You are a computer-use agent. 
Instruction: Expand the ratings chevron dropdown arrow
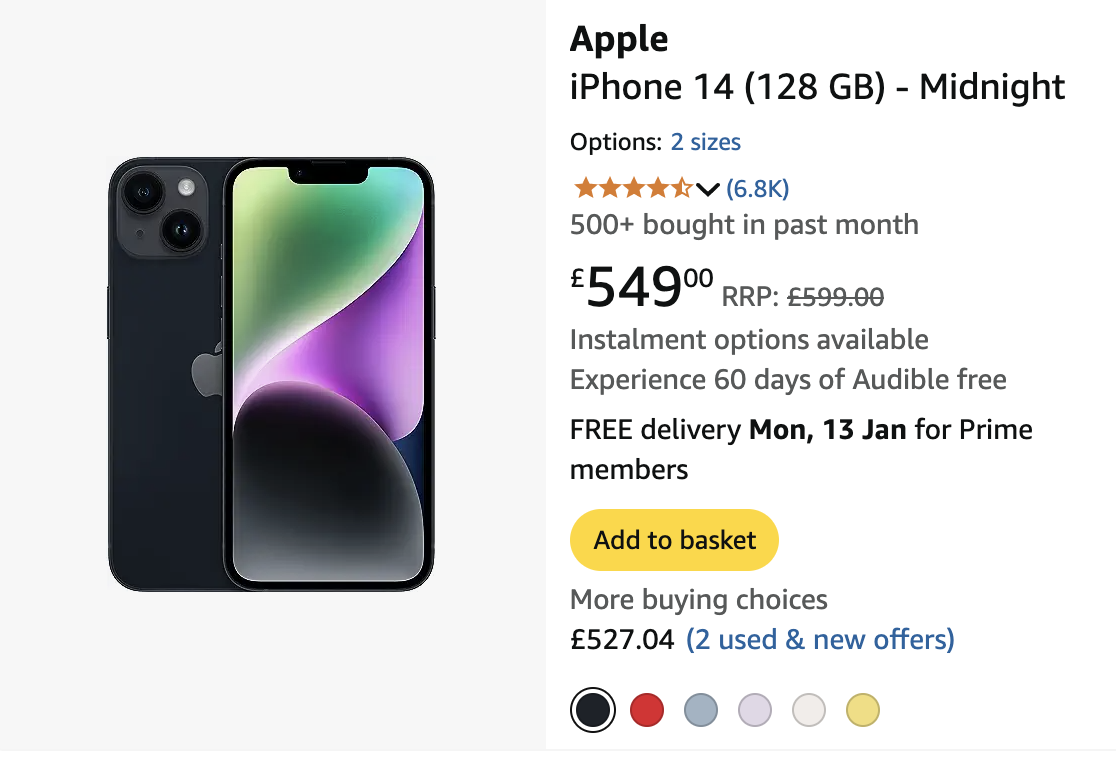coord(708,189)
